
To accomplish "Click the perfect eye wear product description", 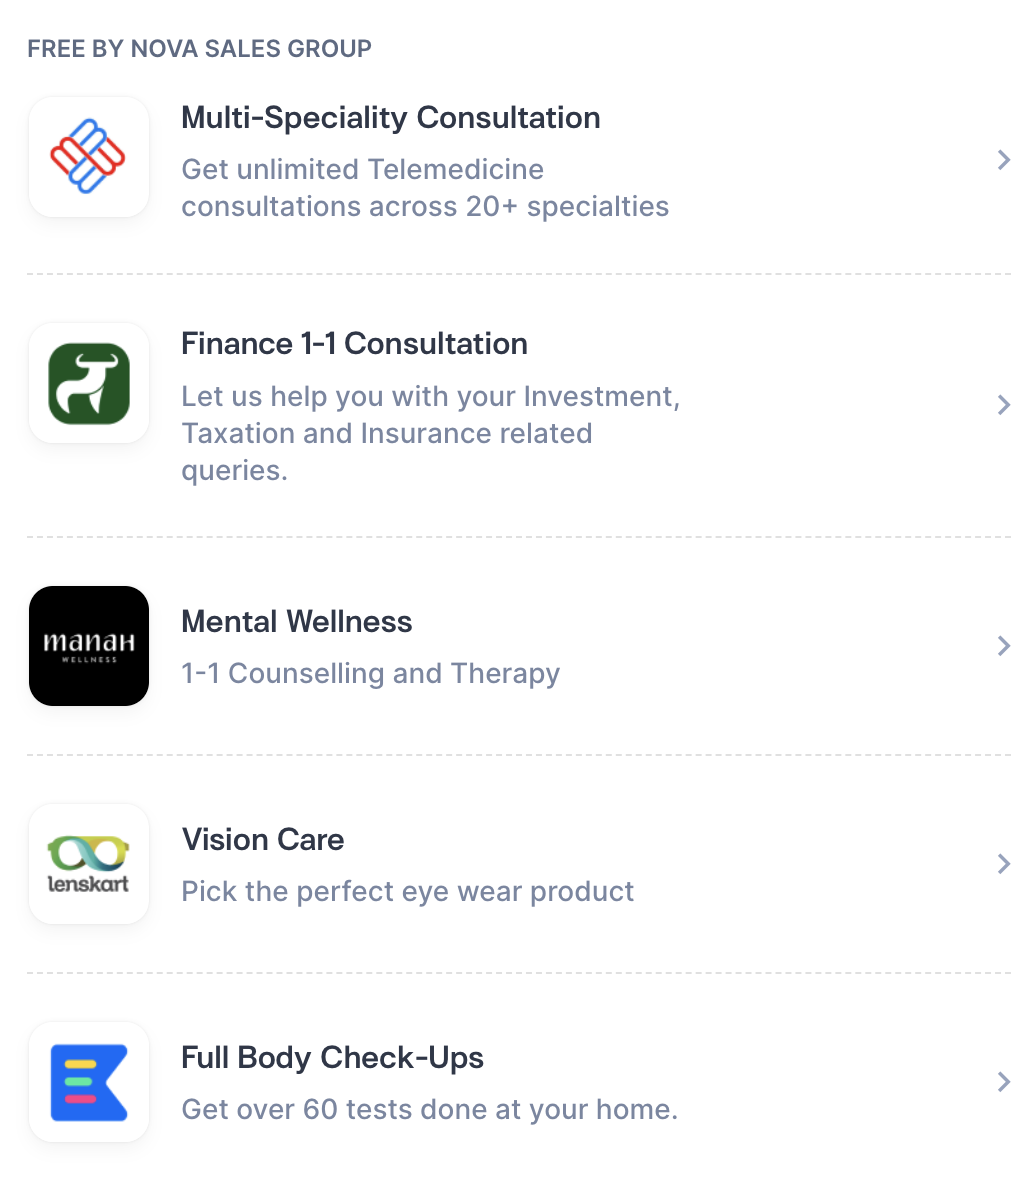I will coord(407,892).
